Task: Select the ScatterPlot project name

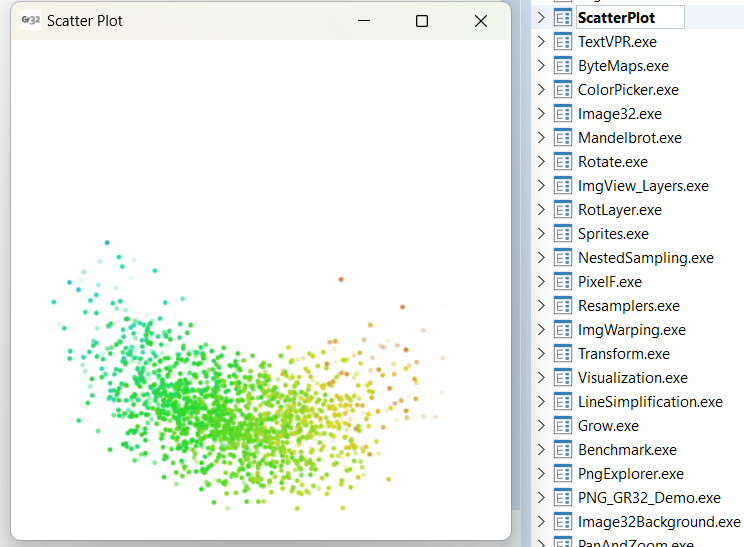Action: tap(616, 18)
